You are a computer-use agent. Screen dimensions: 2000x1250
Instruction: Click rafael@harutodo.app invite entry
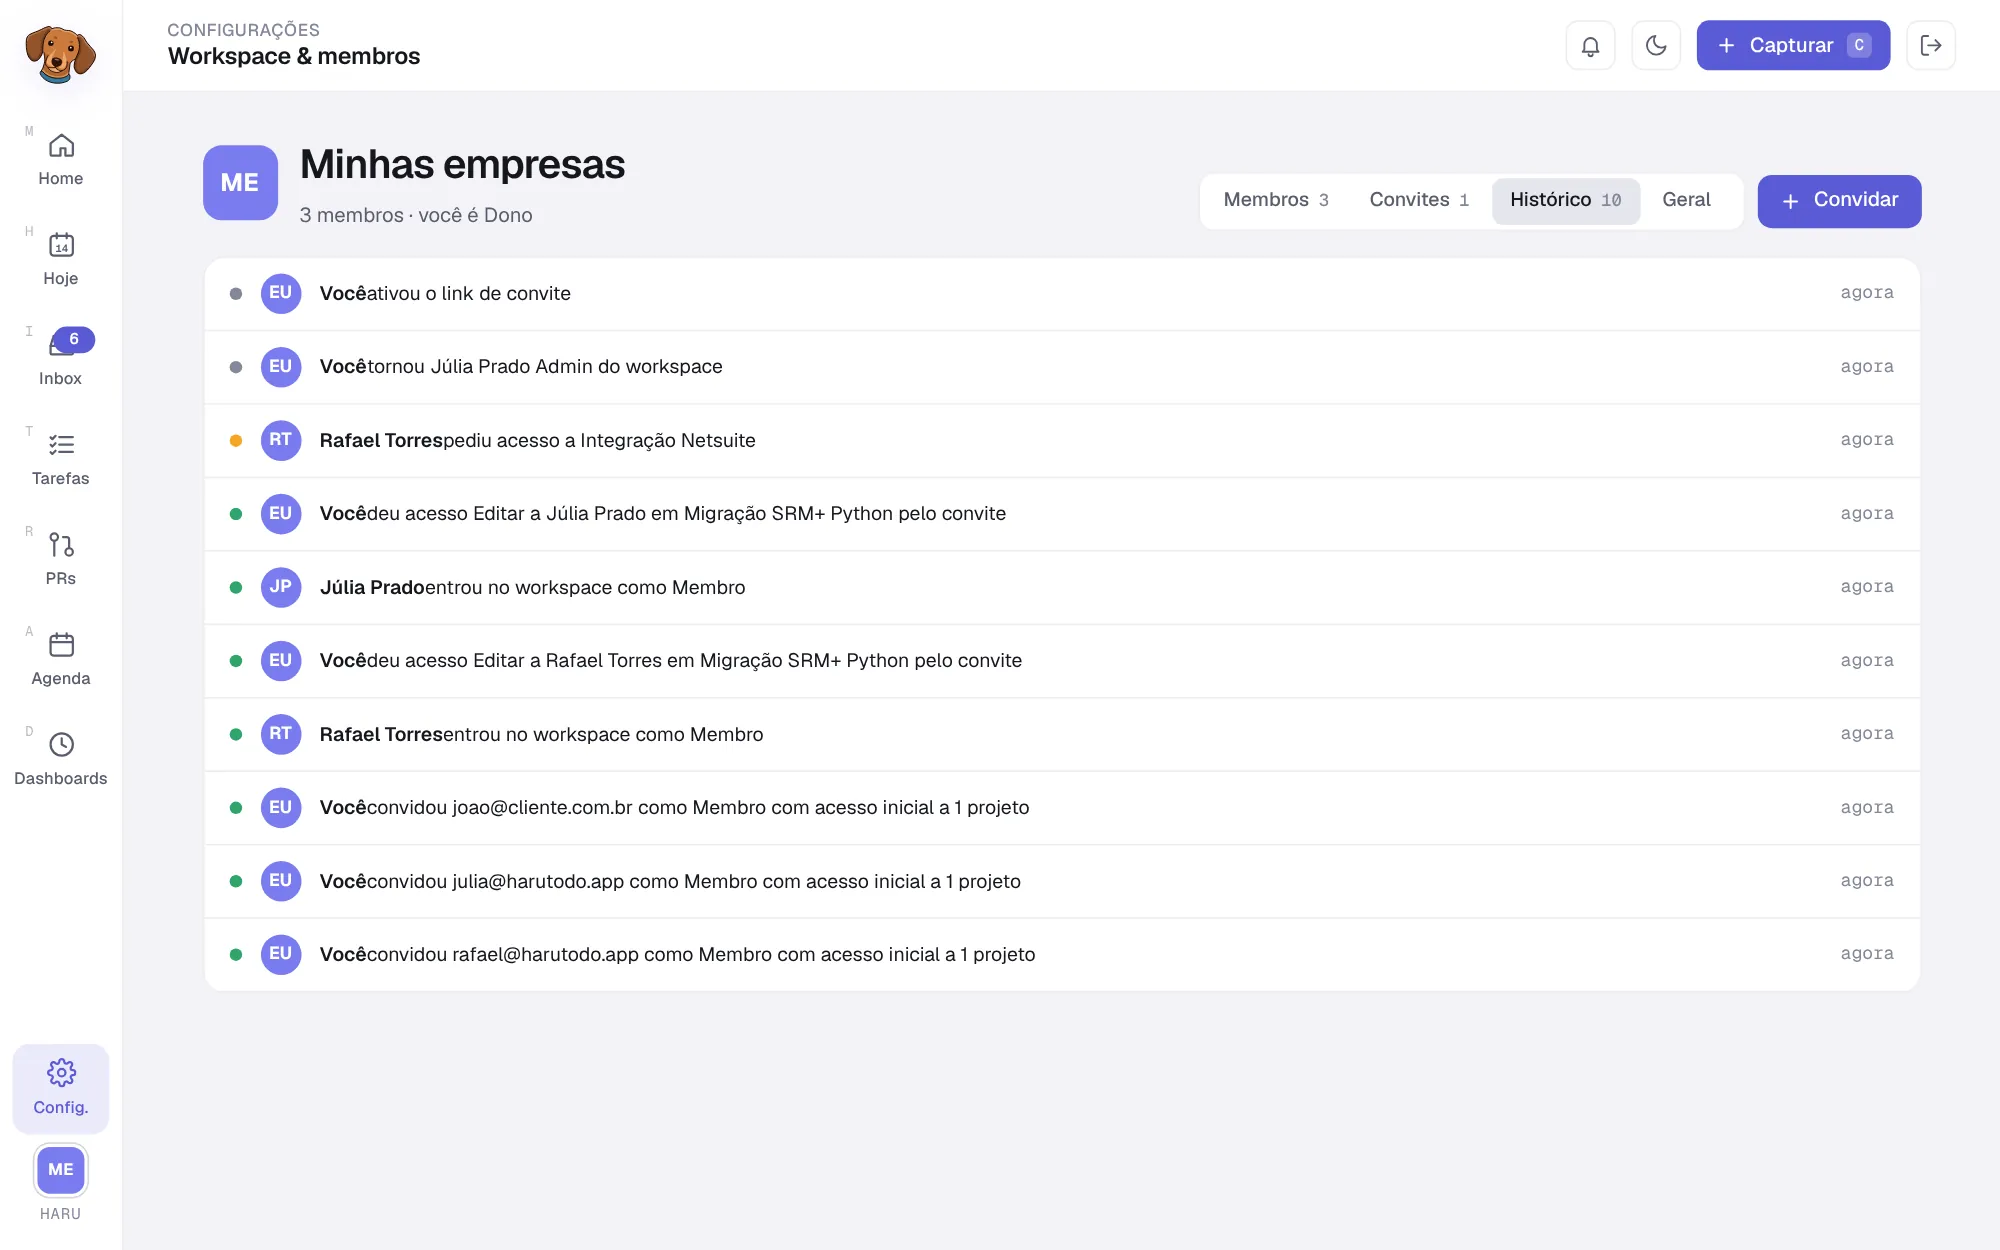click(x=1062, y=955)
